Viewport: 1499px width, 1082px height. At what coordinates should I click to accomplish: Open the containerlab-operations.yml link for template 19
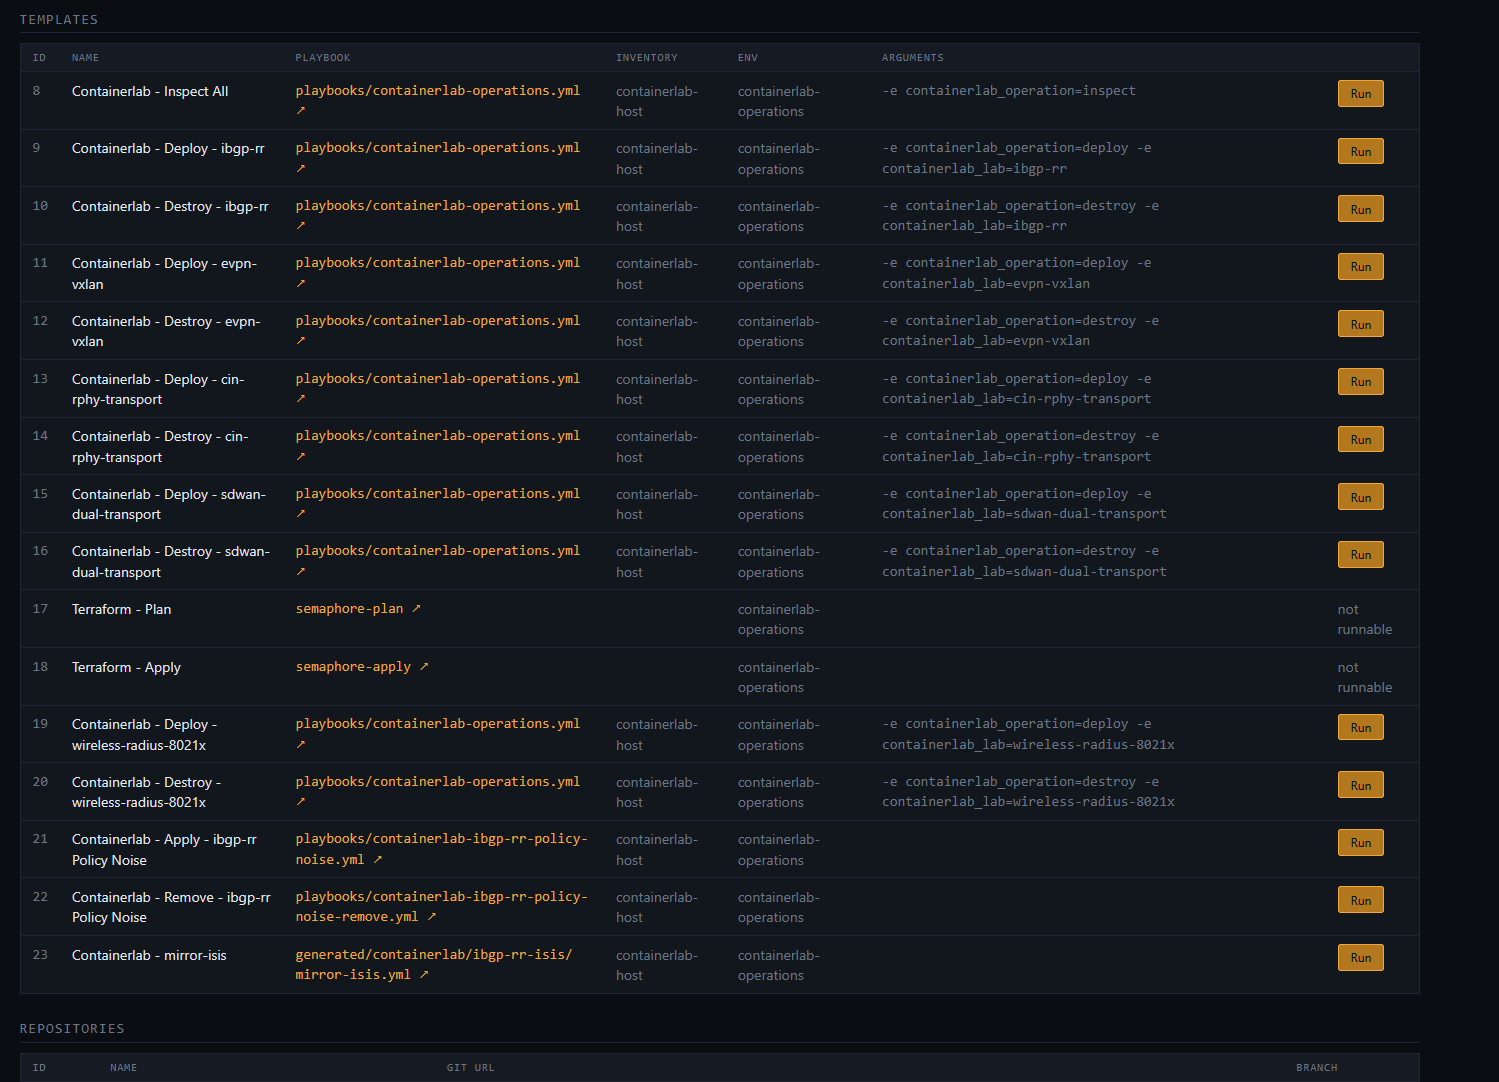438,724
